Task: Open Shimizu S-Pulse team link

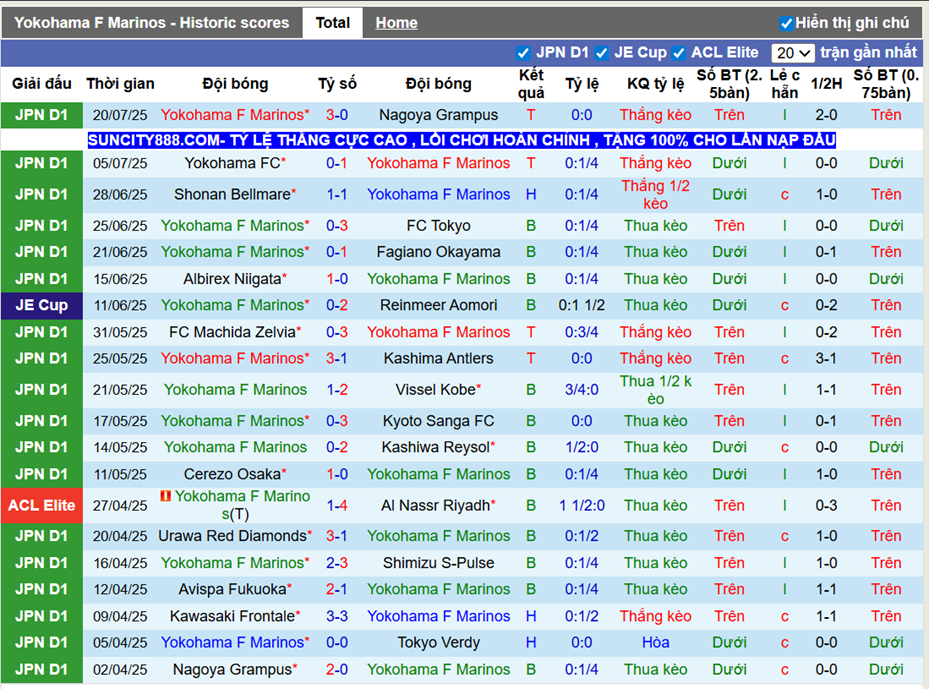Action: 438,563
